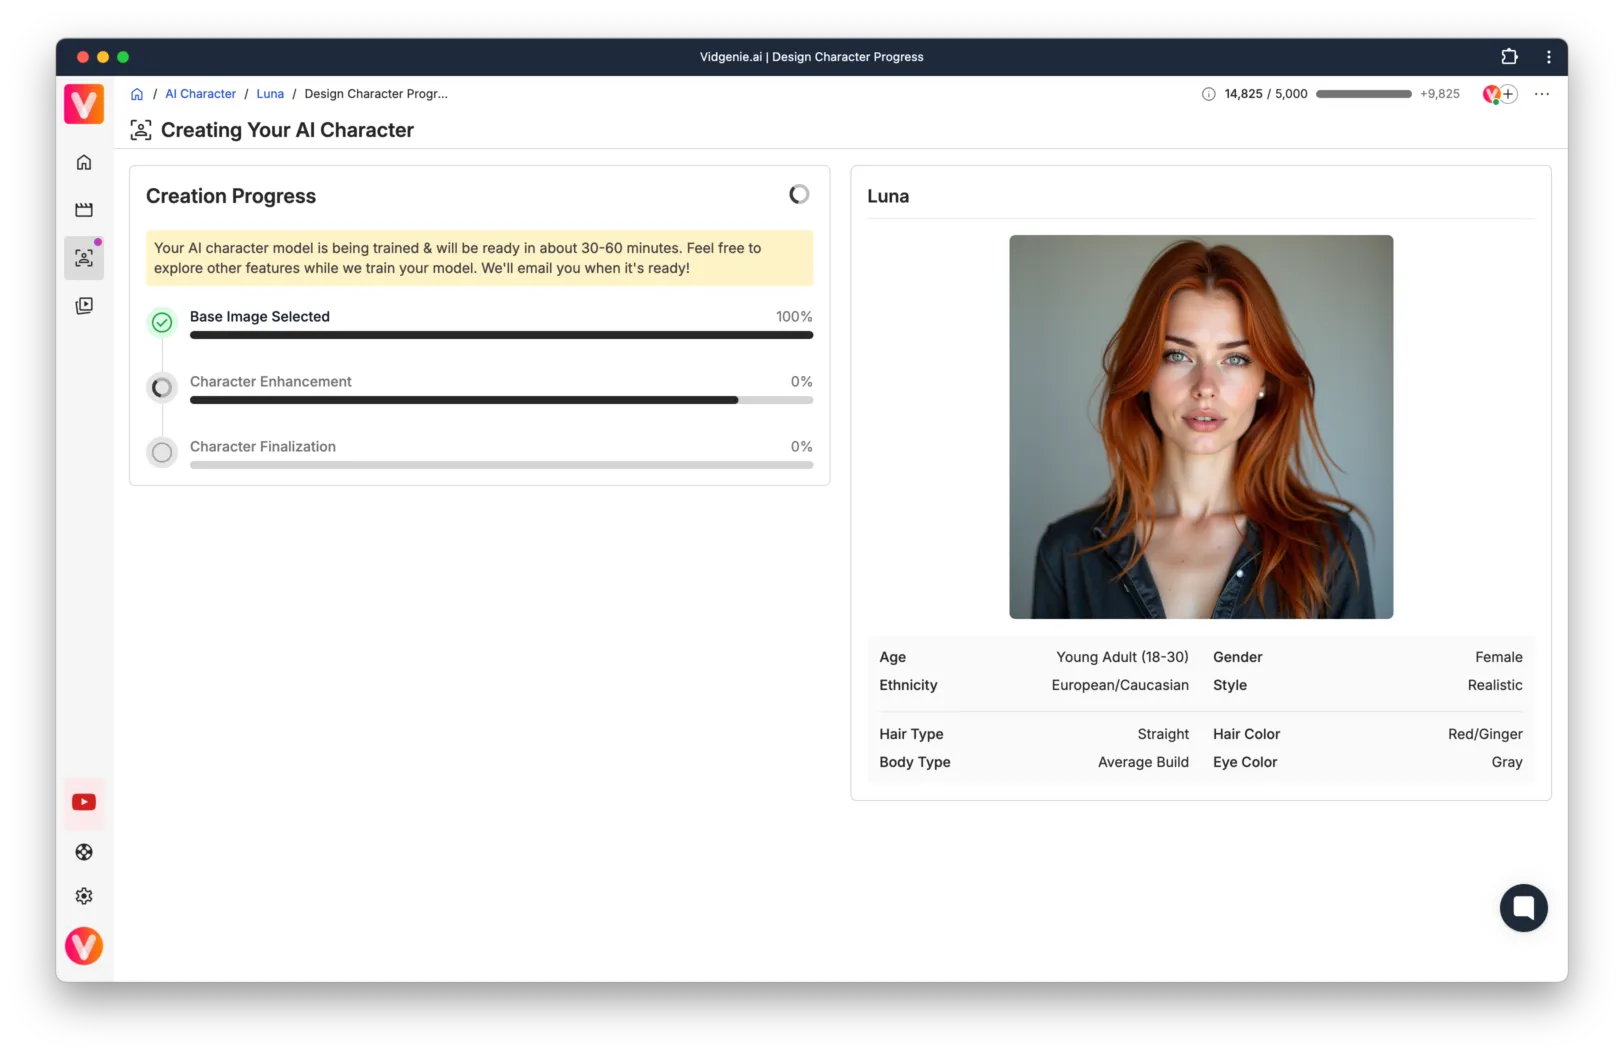Click the 'European/Caucasian' ethnicity value
Viewport: 1624px width, 1056px height.
1120,685
